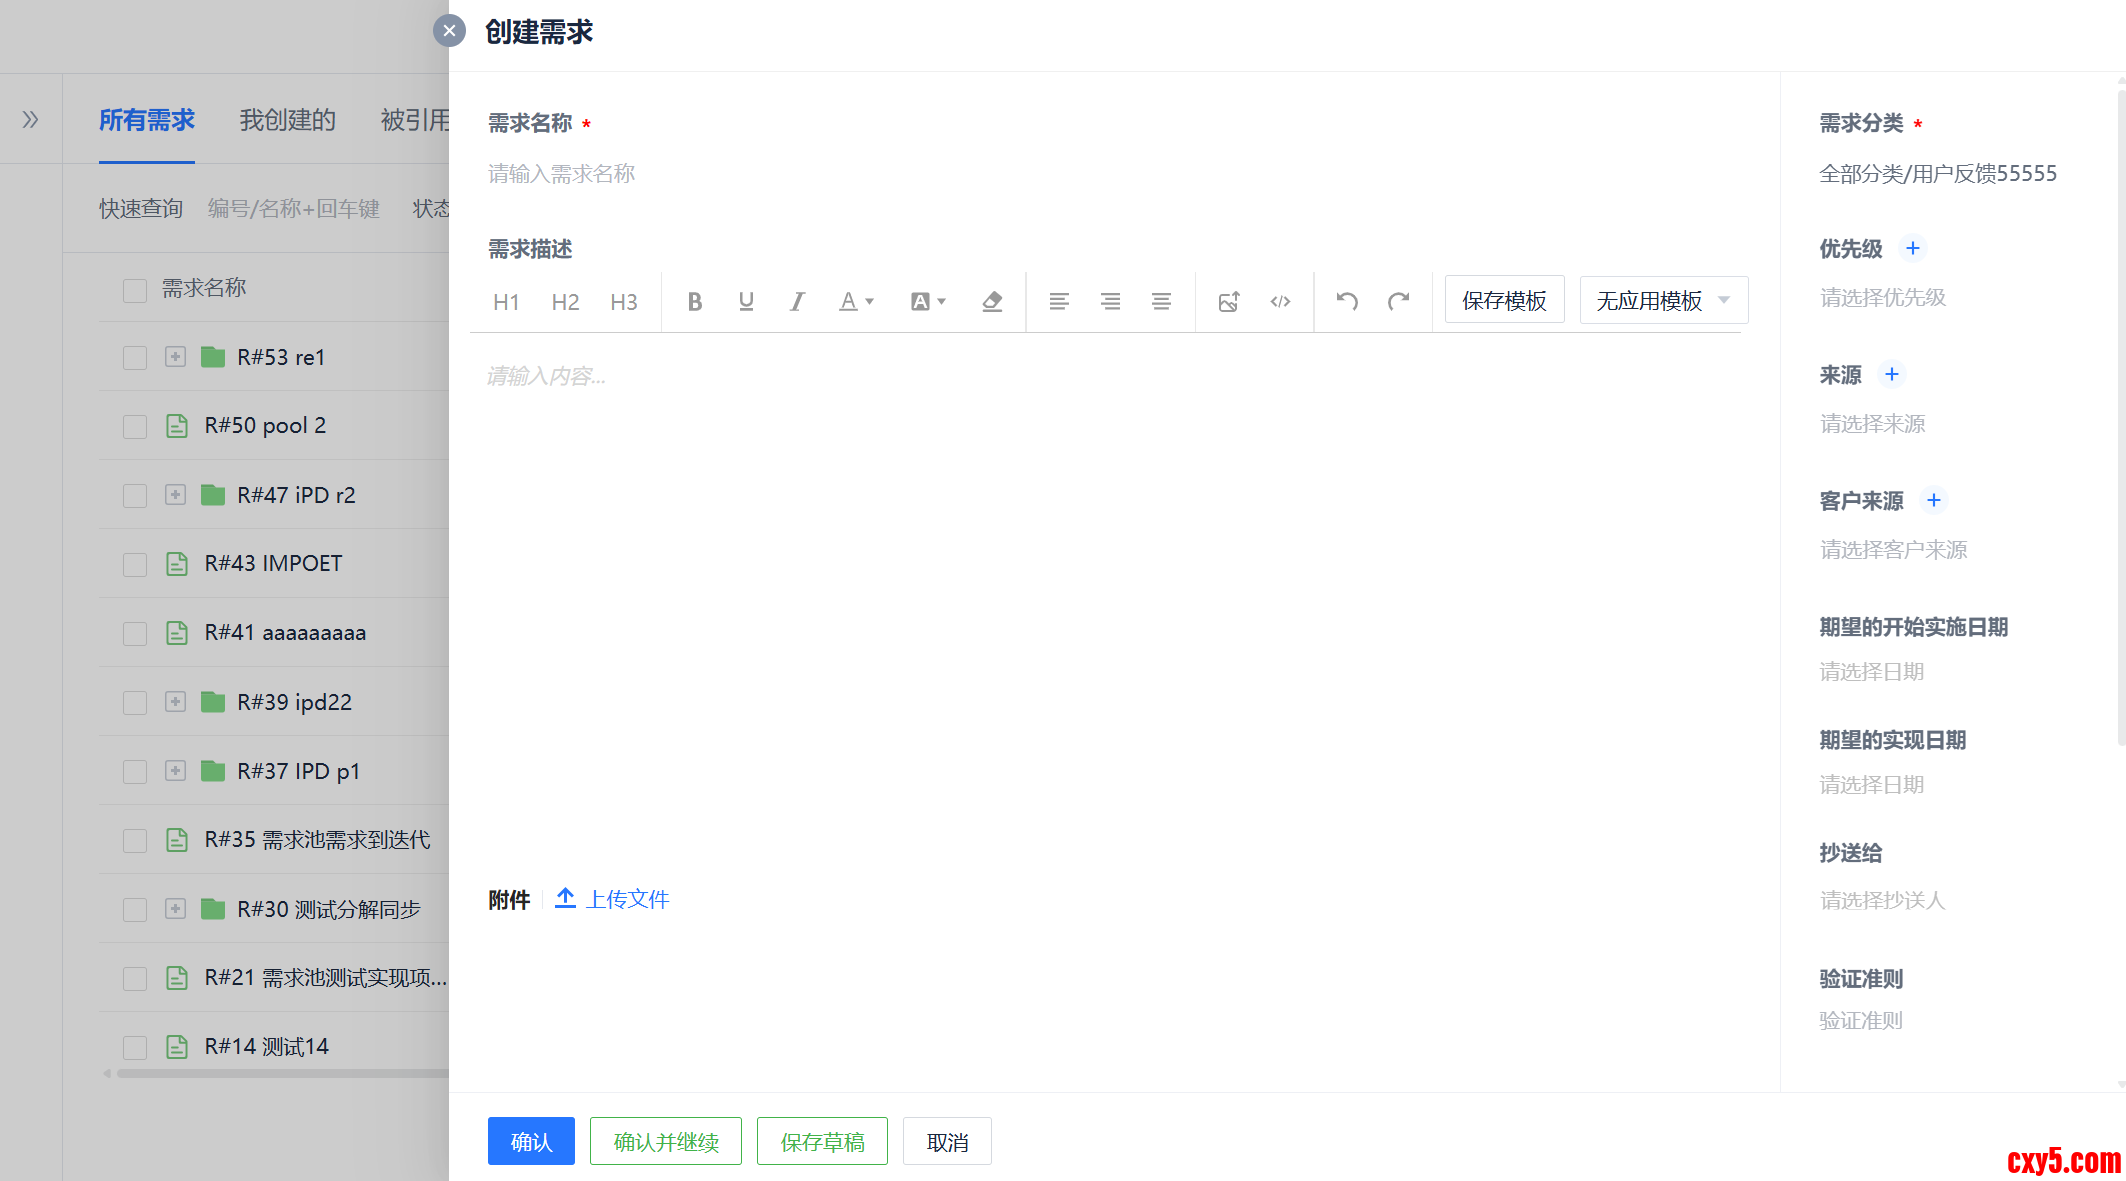This screenshot has width=2126, height=1181.
Task: Open the 所有需求 tab
Action: 146,120
